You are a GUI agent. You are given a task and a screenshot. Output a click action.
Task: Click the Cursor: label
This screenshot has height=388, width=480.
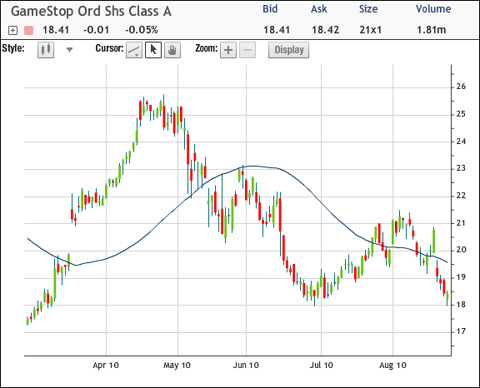point(110,49)
